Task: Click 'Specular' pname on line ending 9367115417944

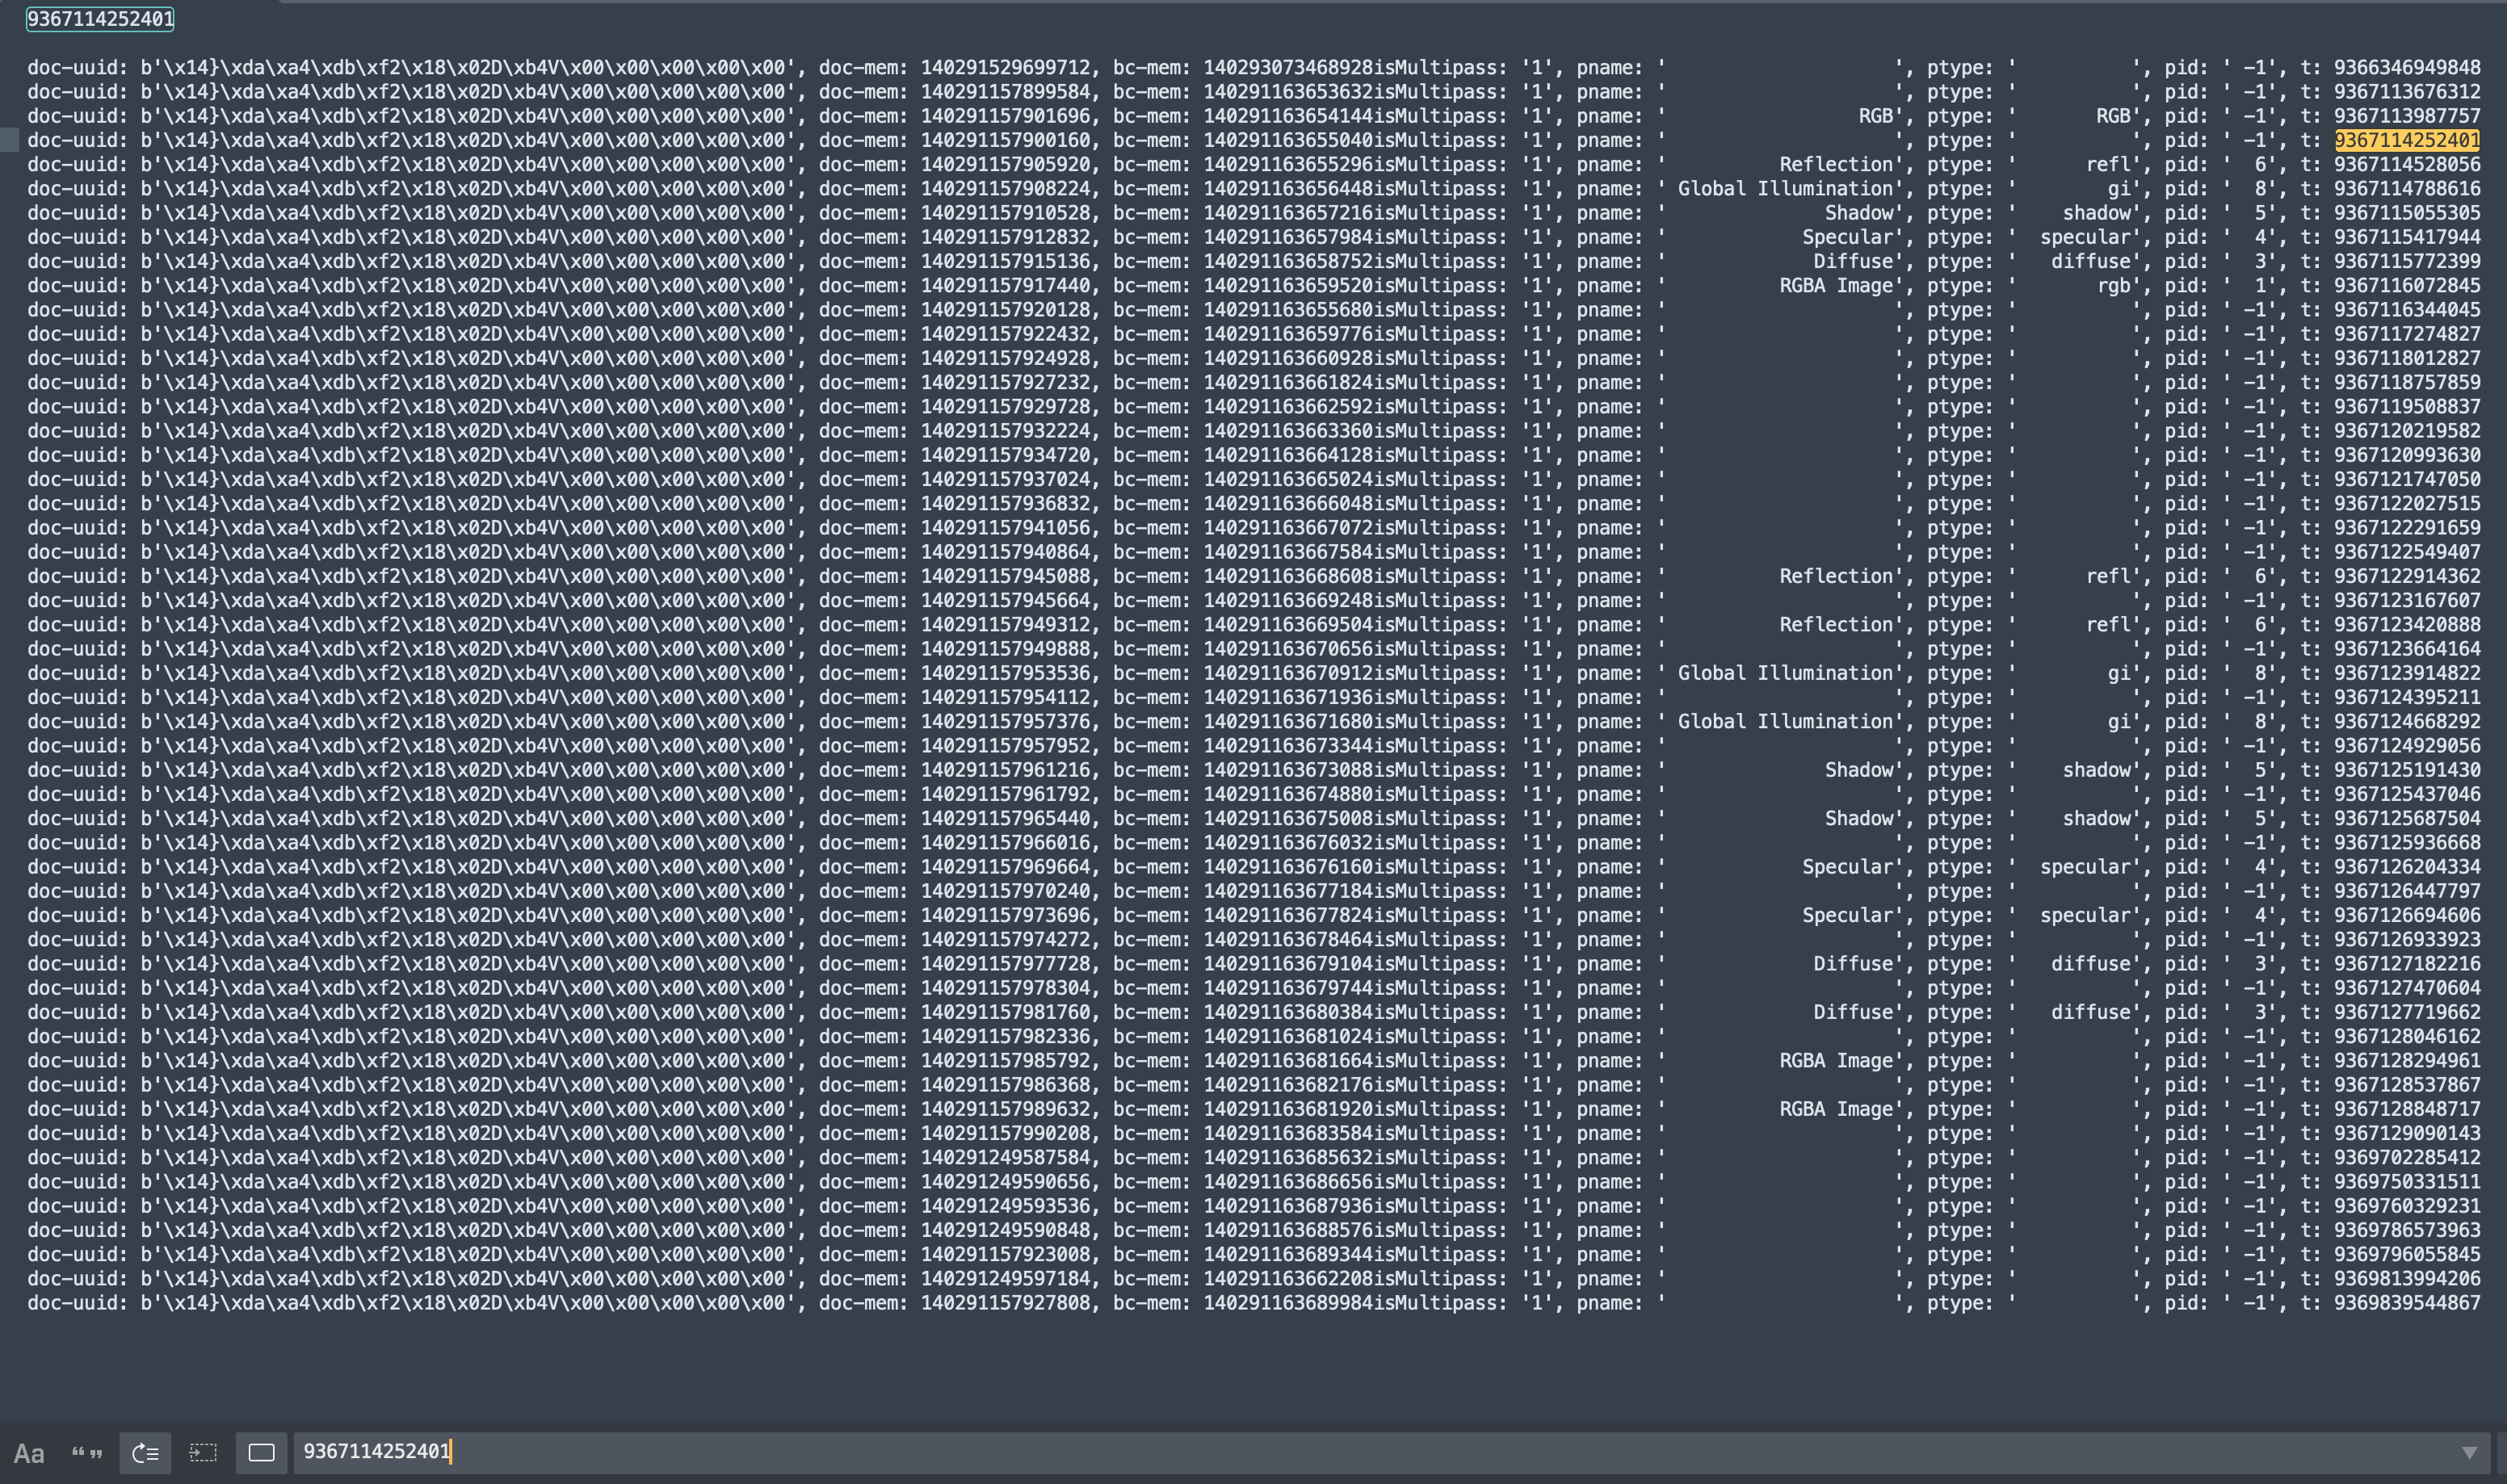Action: (1847, 238)
